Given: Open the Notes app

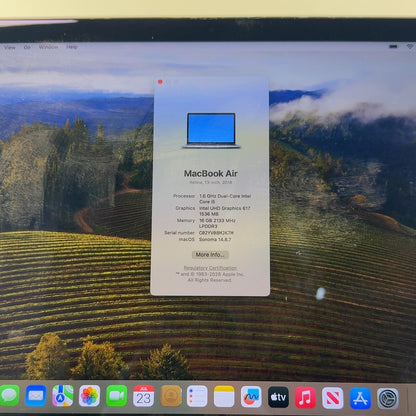Looking at the screenshot, I should [224, 396].
